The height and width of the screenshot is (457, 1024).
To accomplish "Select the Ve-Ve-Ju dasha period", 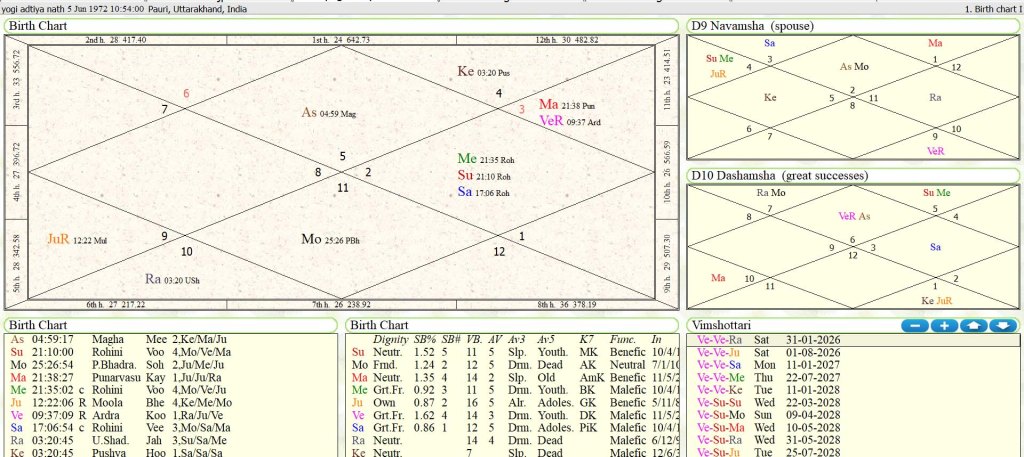I will [853, 353].
